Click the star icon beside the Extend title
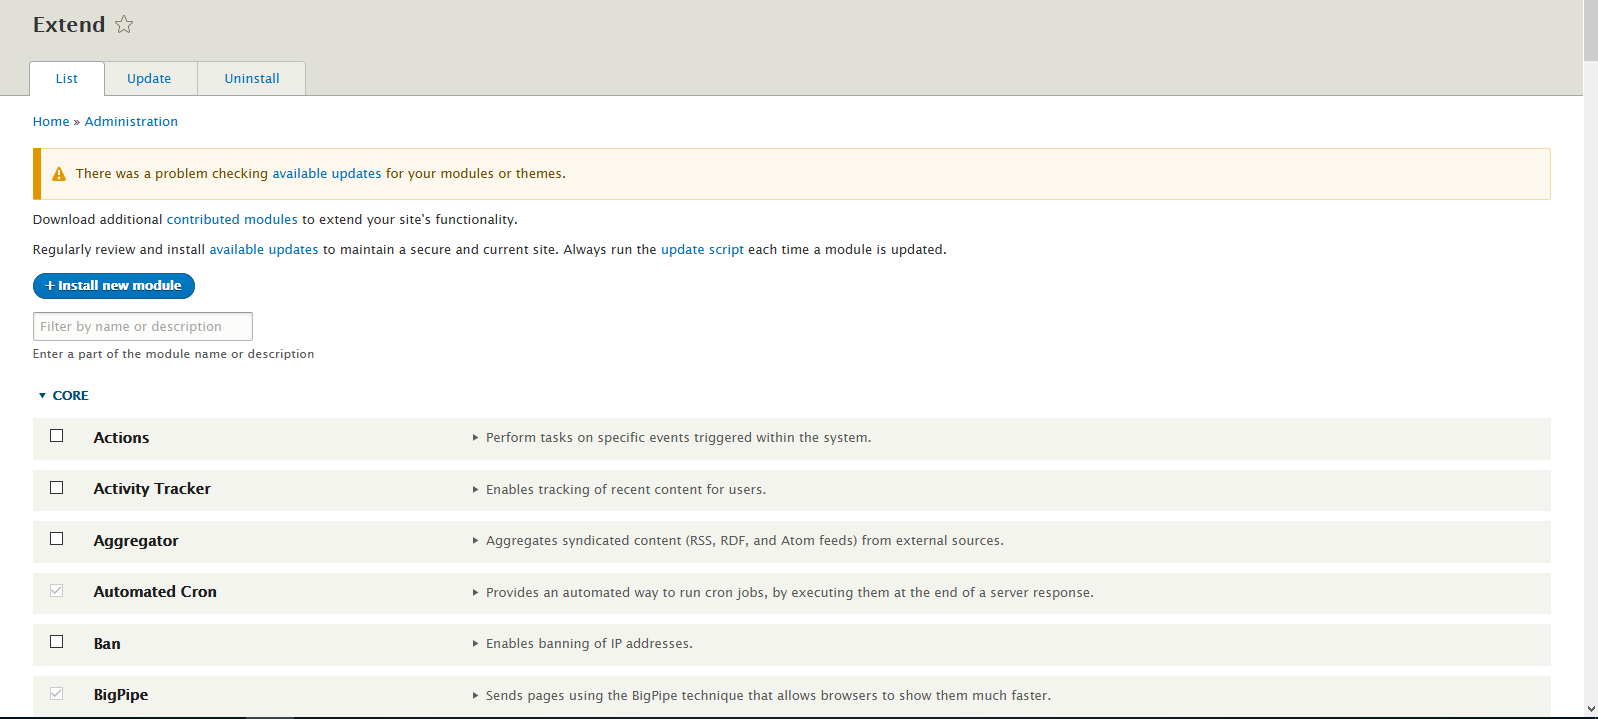This screenshot has height=719, width=1598. (x=123, y=24)
